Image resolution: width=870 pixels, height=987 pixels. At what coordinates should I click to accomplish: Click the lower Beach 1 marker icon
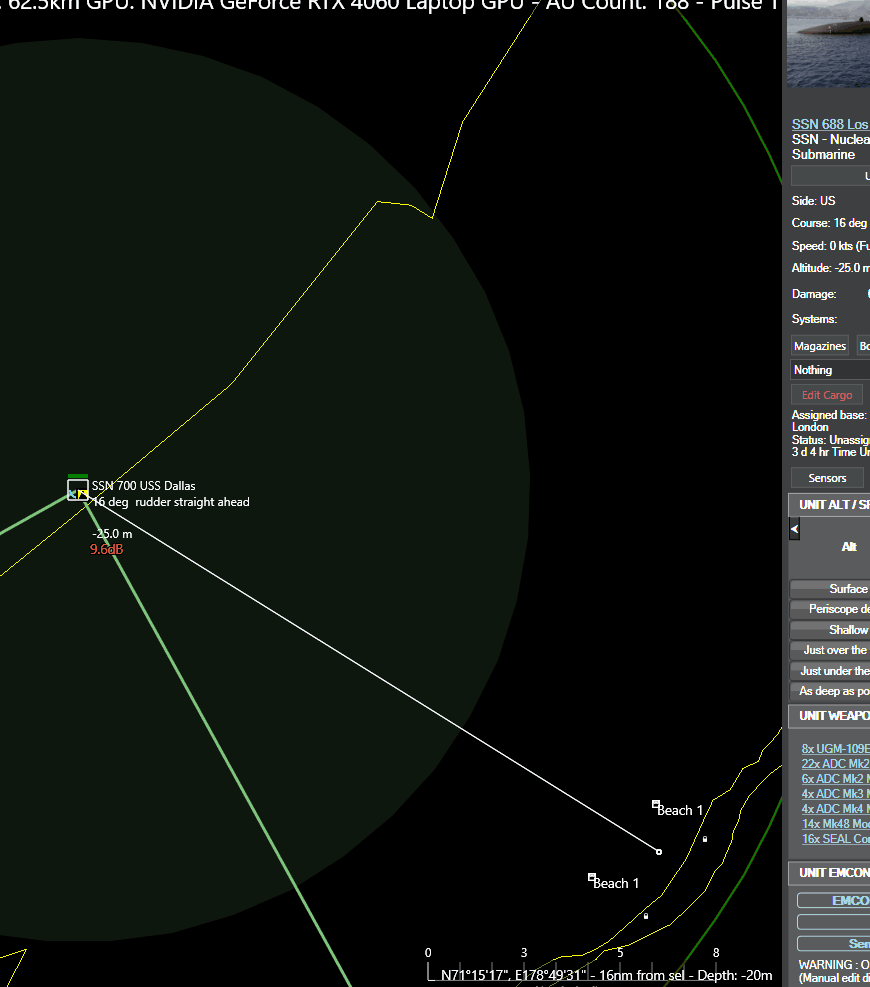(592, 877)
